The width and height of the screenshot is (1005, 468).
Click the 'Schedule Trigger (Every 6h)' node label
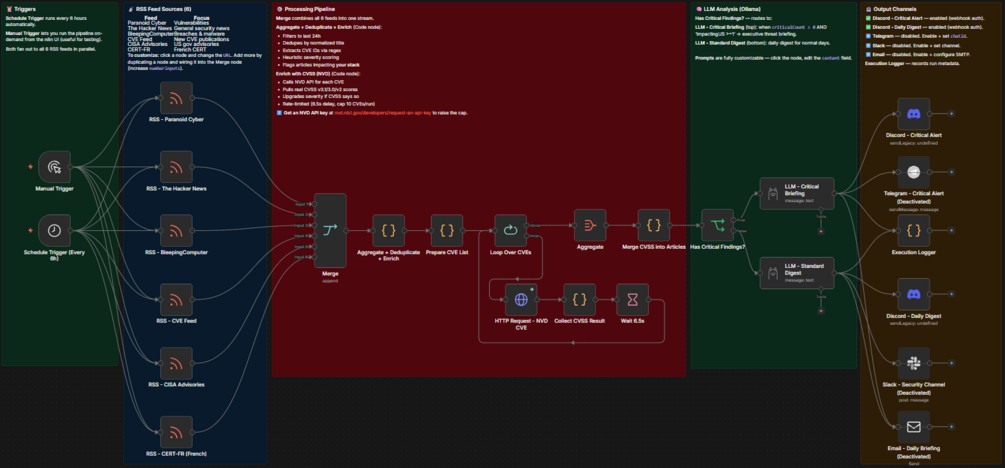tap(54, 255)
